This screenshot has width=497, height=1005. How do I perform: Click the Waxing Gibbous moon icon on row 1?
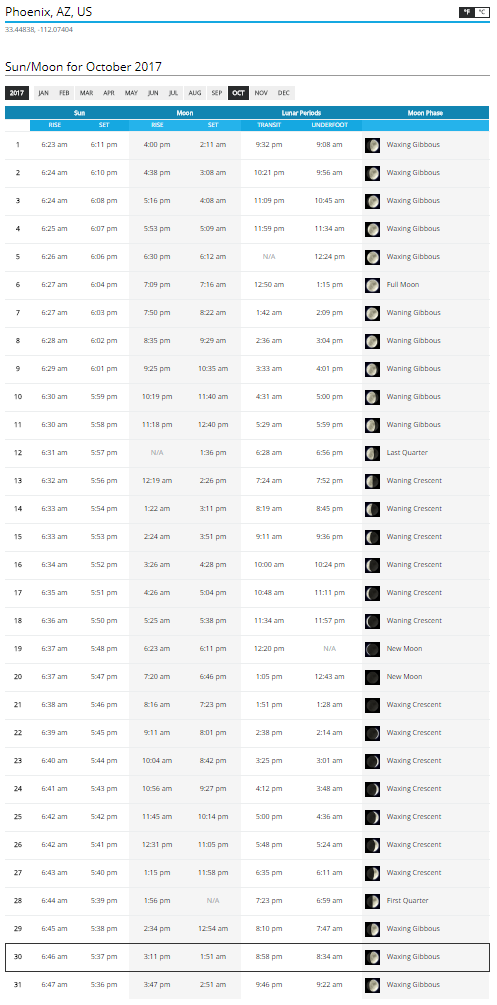(372, 145)
